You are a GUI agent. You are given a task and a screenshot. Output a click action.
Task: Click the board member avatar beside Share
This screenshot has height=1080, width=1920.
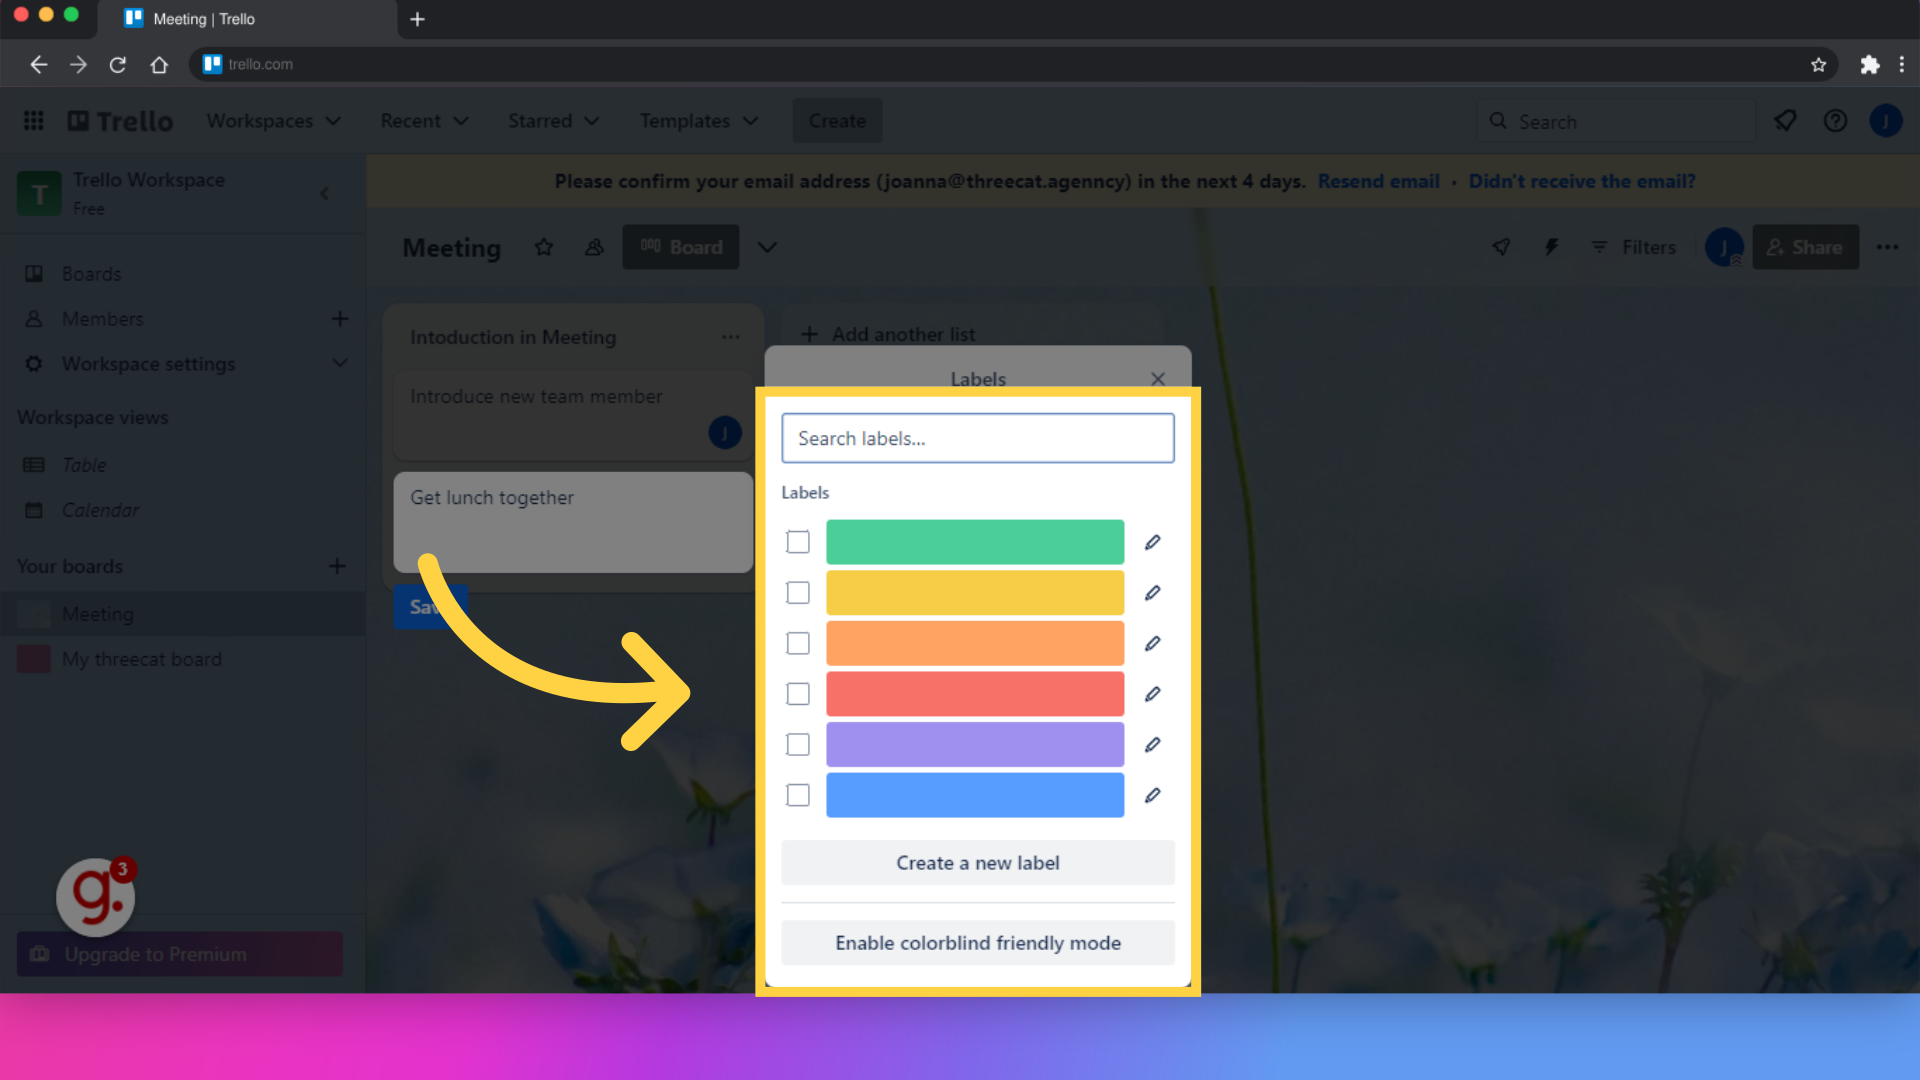(x=1724, y=247)
